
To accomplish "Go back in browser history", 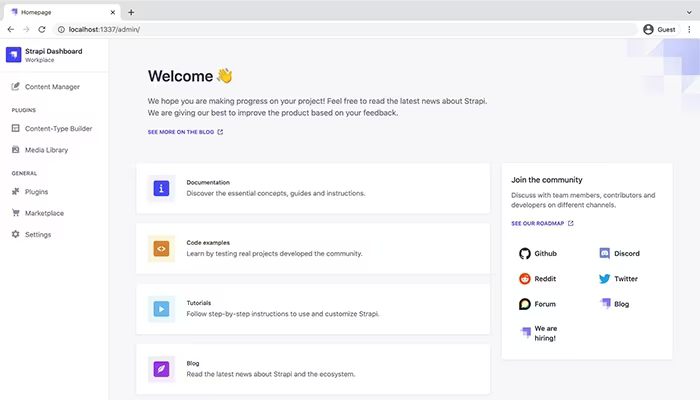I will click(x=11, y=29).
